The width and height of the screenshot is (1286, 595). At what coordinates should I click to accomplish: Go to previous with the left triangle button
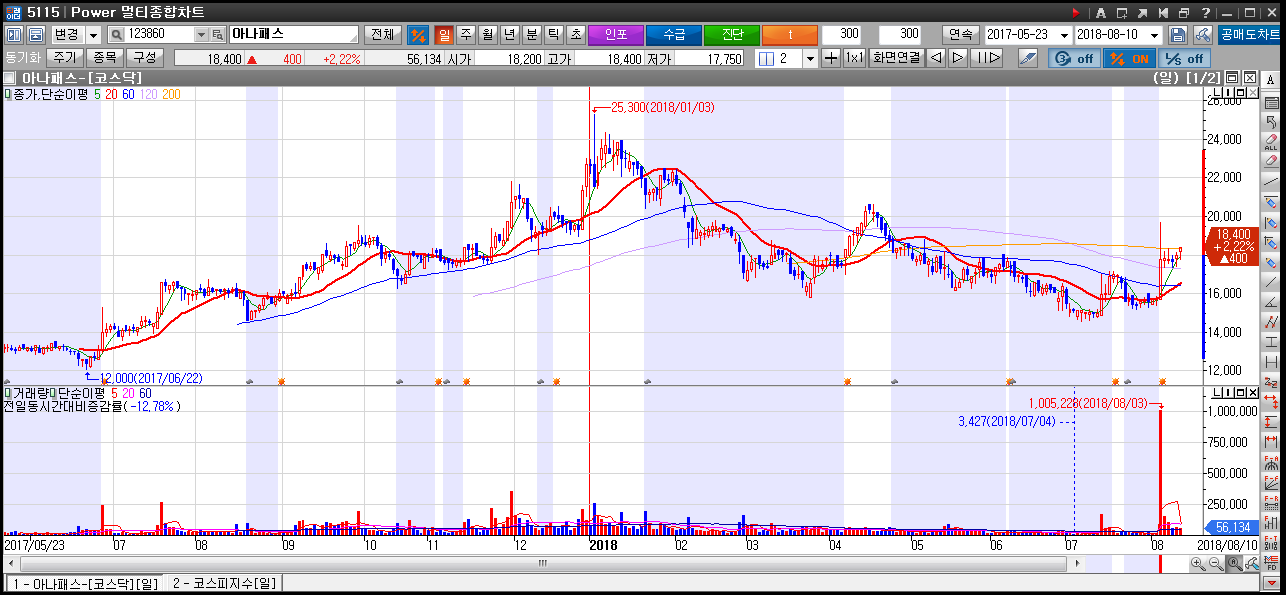[x=936, y=58]
